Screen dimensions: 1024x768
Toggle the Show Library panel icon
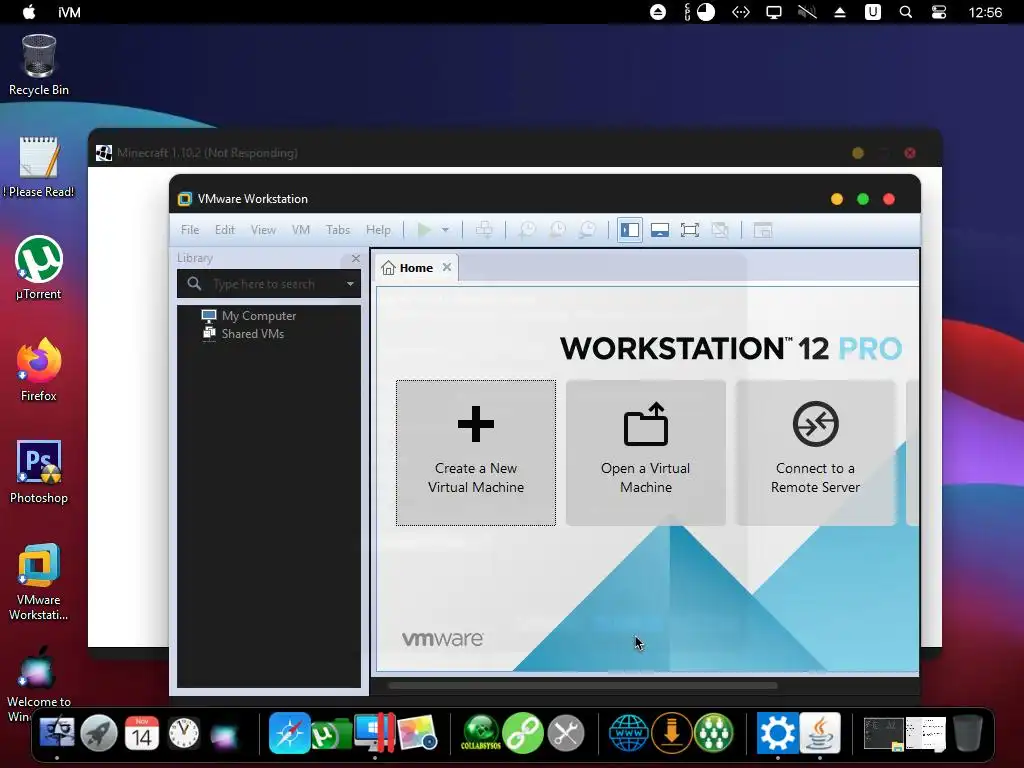click(630, 230)
